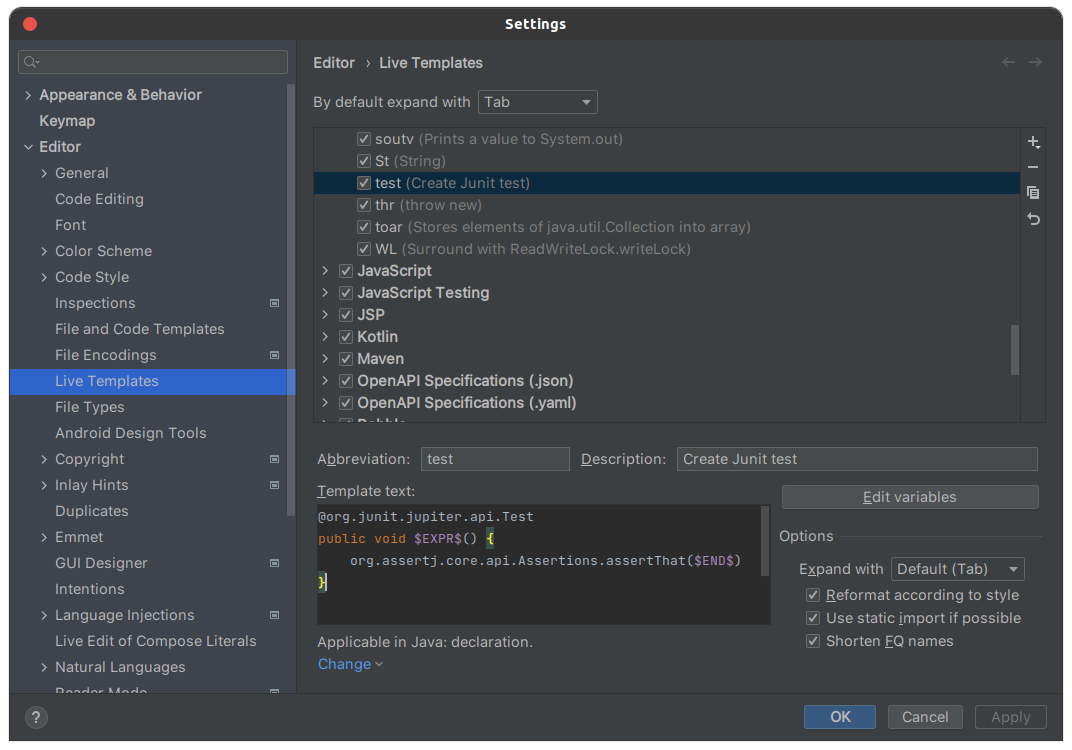This screenshot has width=1072, height=750.
Task: Open Duplicates settings page
Action: 92,511
